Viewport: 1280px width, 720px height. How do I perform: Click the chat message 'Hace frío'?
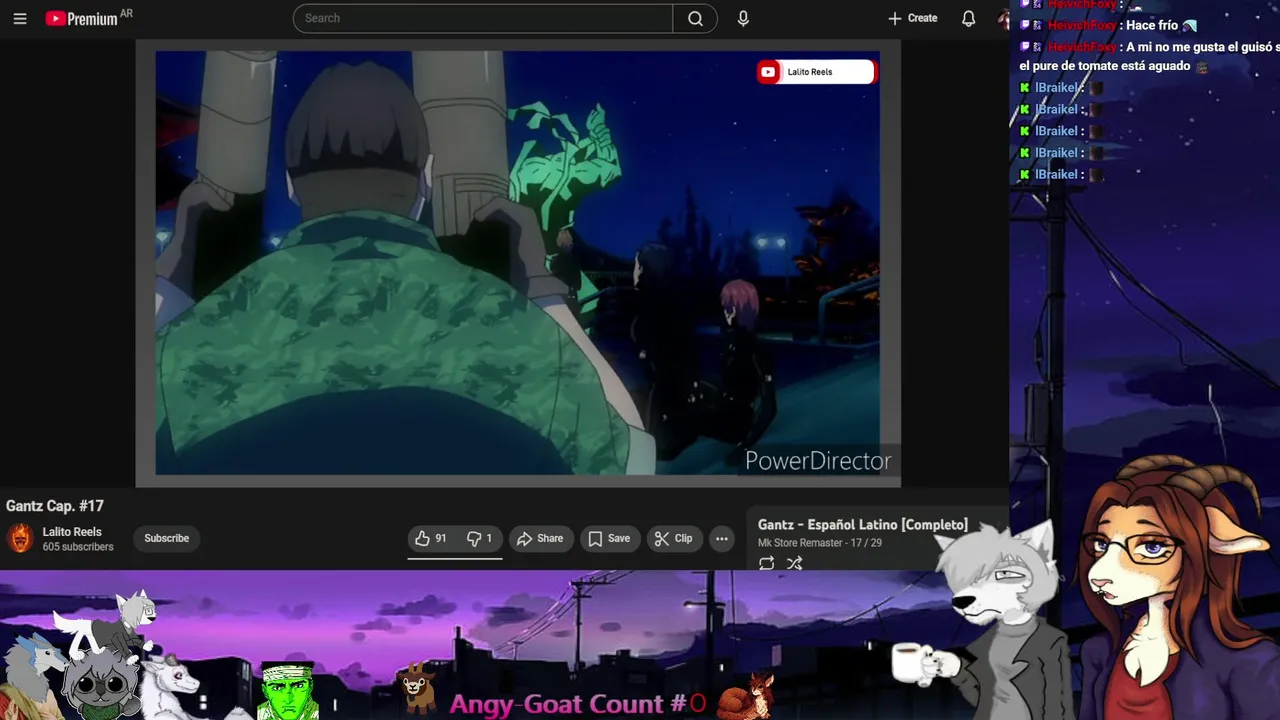(x=1152, y=25)
